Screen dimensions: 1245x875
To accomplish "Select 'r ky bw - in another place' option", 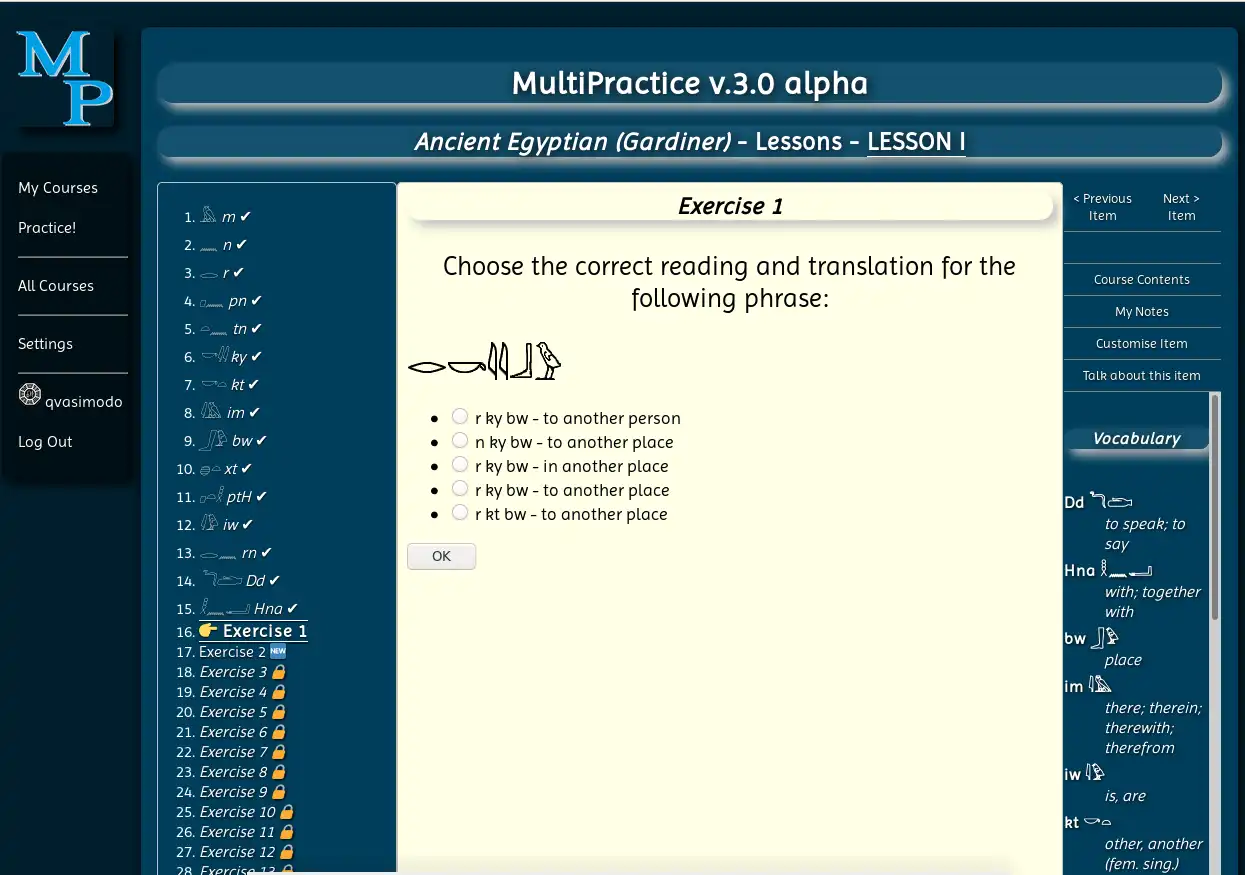I will pyautogui.click(x=460, y=464).
